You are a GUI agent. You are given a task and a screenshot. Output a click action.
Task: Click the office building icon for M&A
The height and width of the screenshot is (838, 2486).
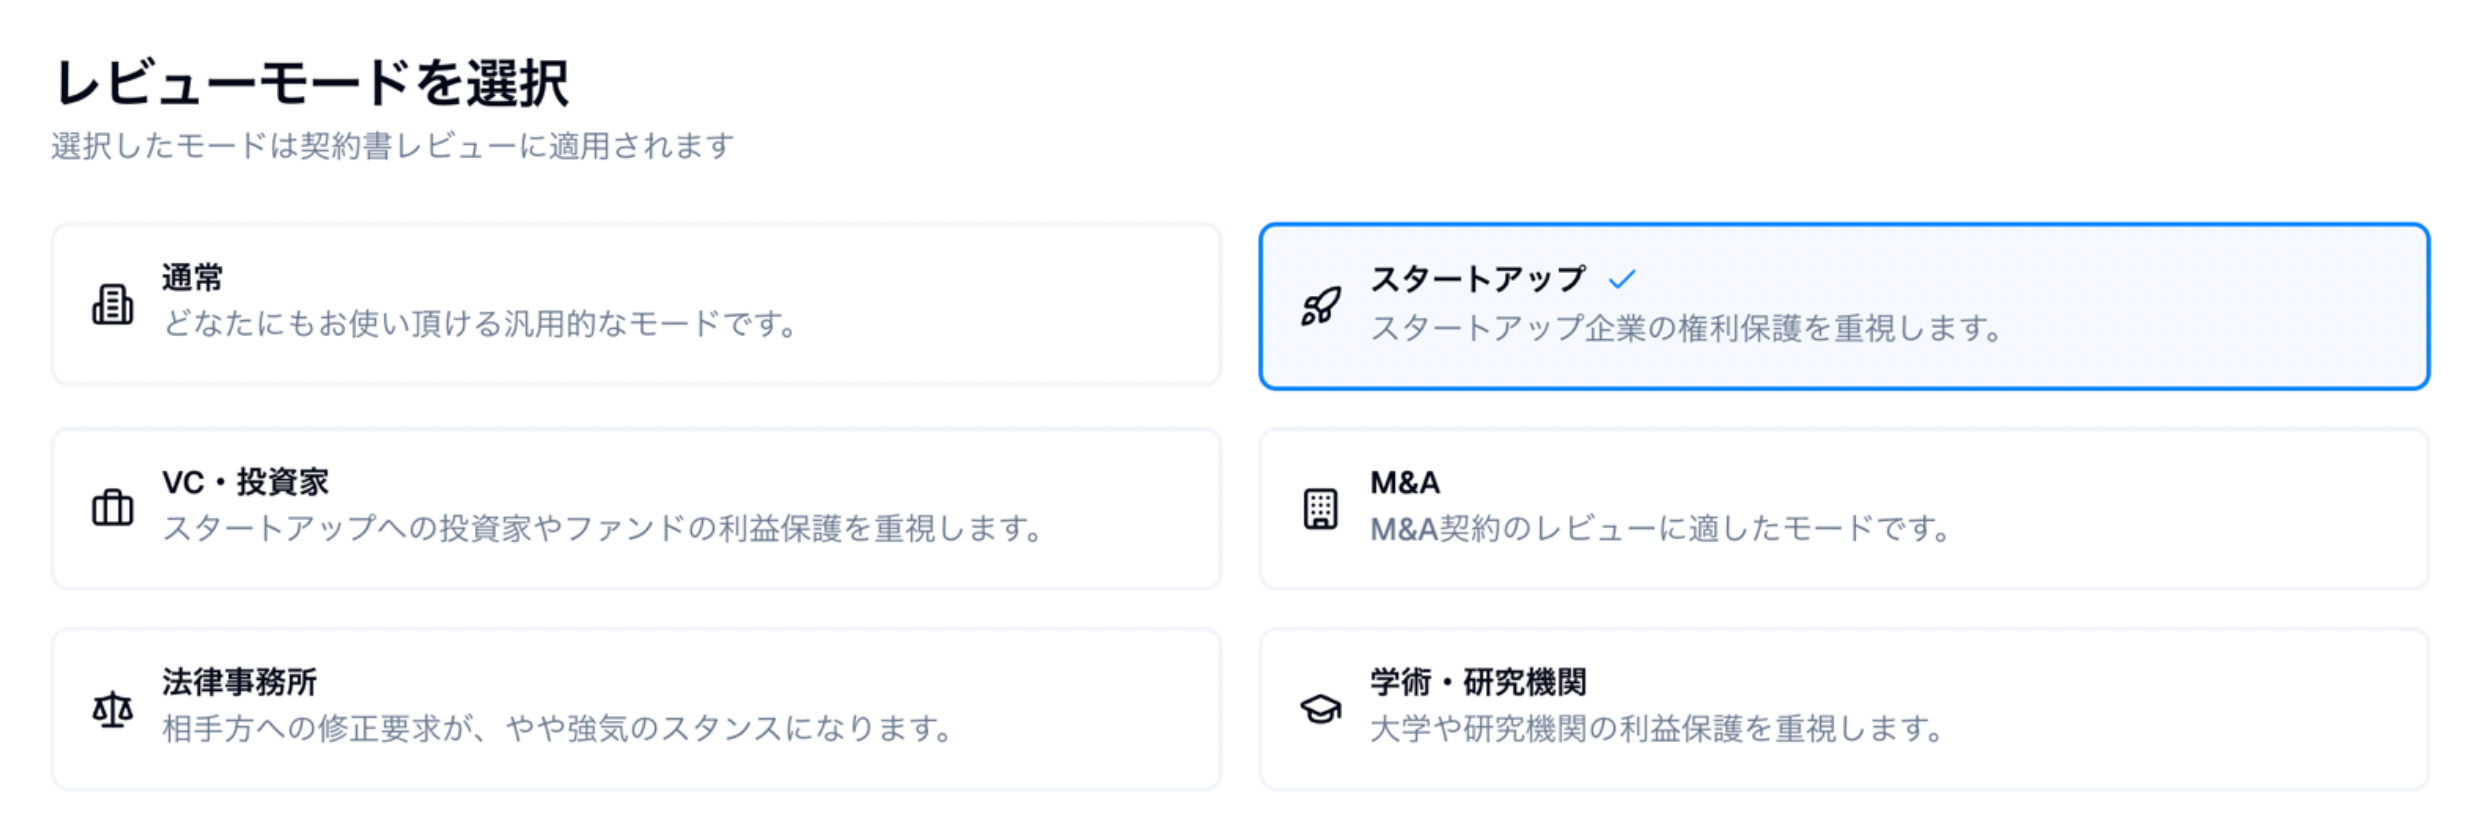tap(1320, 509)
